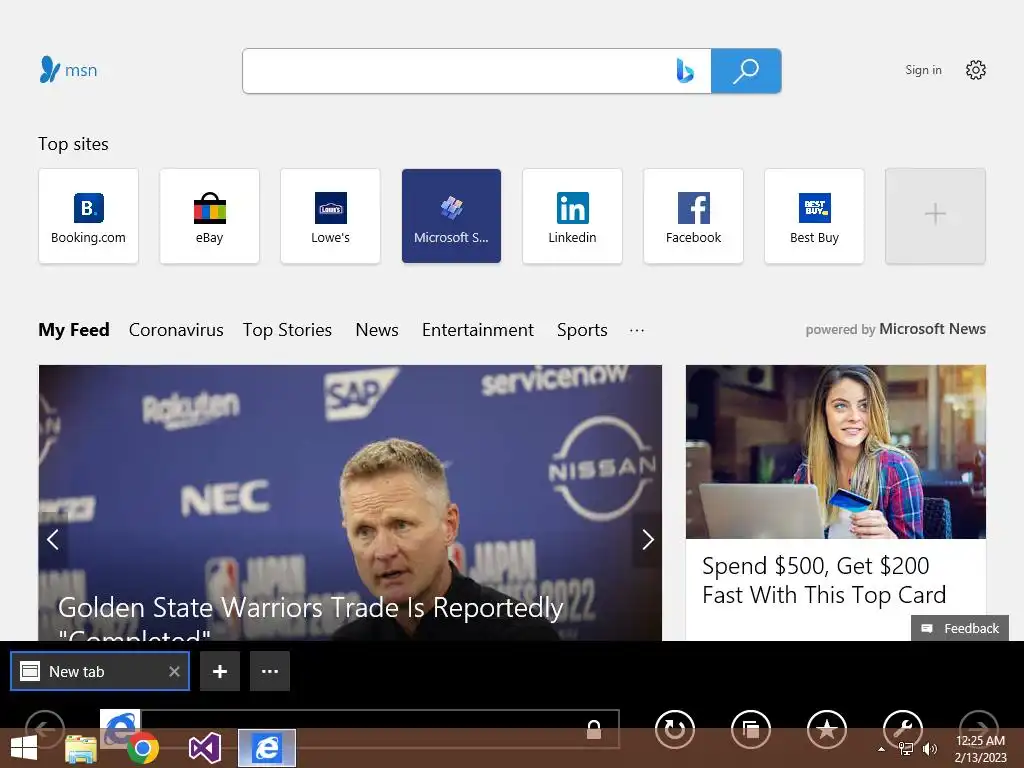Open Spend $500, Get $200 card ad
The image size is (1024, 768).
click(824, 580)
